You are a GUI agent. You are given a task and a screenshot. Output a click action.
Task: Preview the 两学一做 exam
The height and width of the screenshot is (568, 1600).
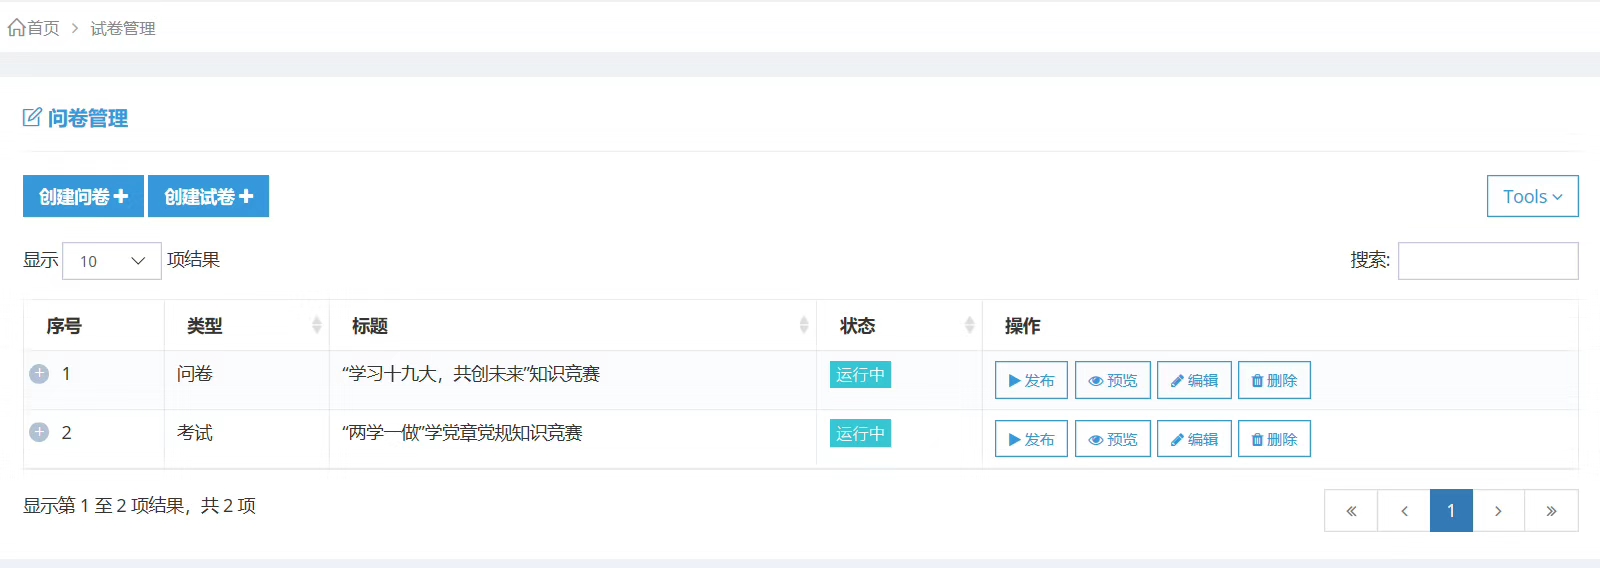pyautogui.click(x=1112, y=439)
